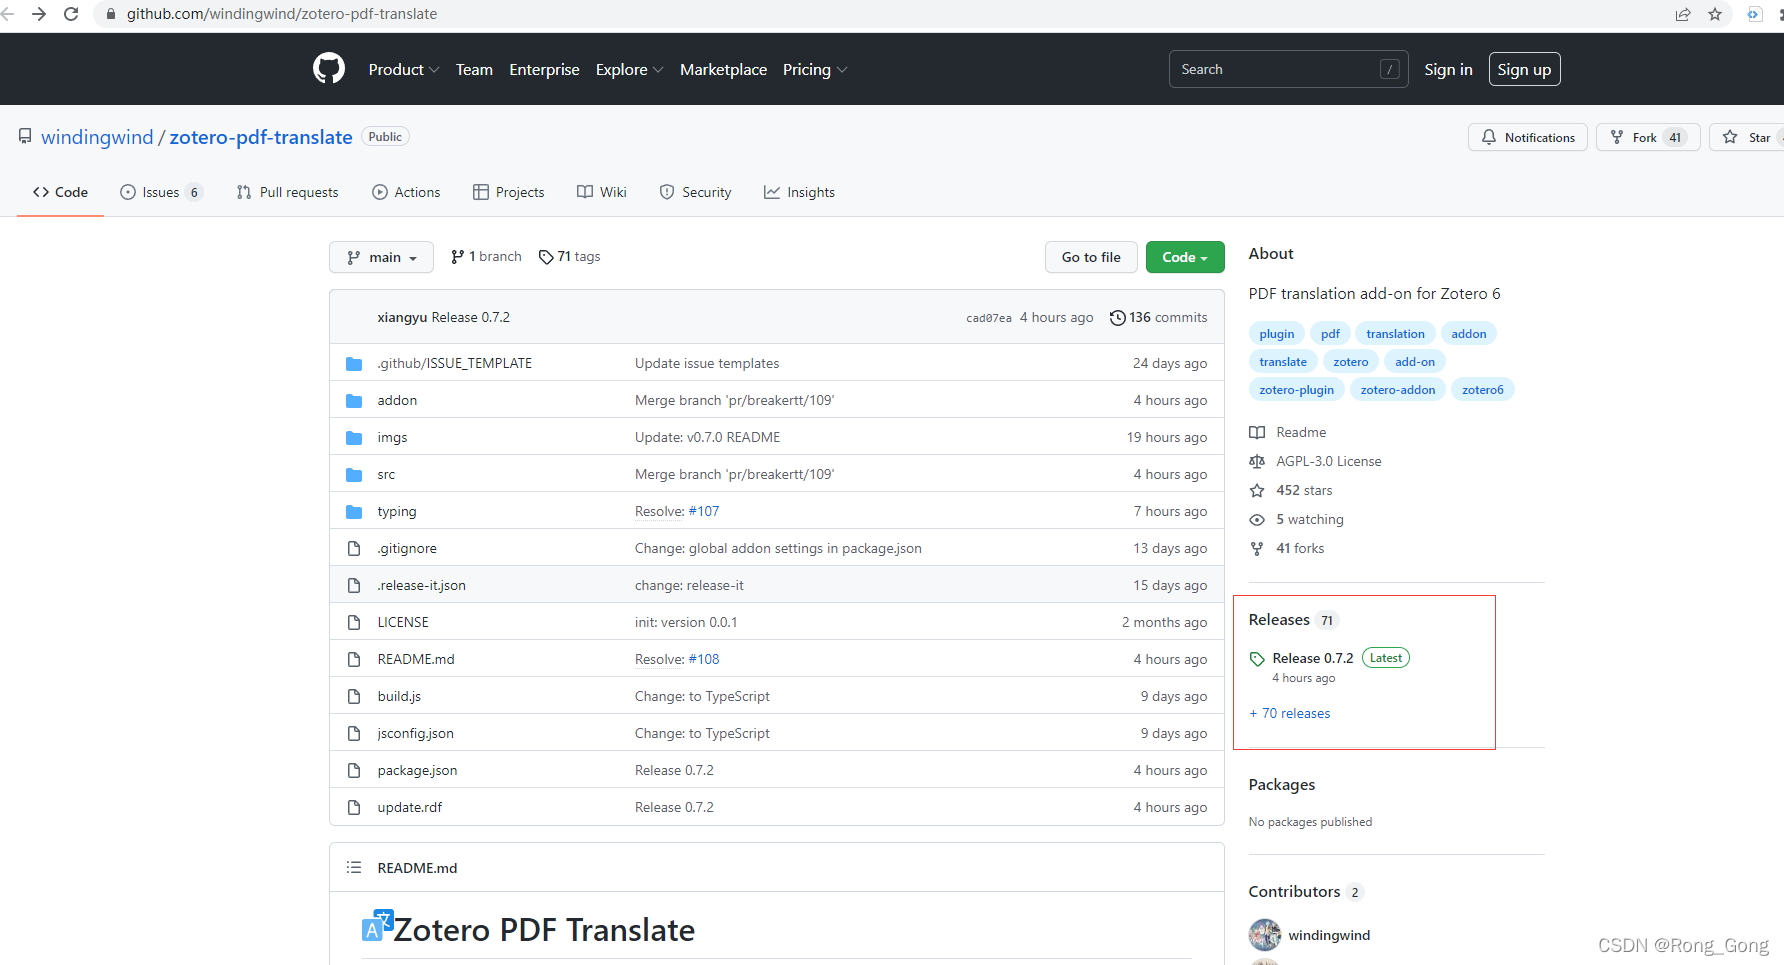Click windingwind's contributor avatar
The width and height of the screenshot is (1784, 965).
[x=1265, y=935]
